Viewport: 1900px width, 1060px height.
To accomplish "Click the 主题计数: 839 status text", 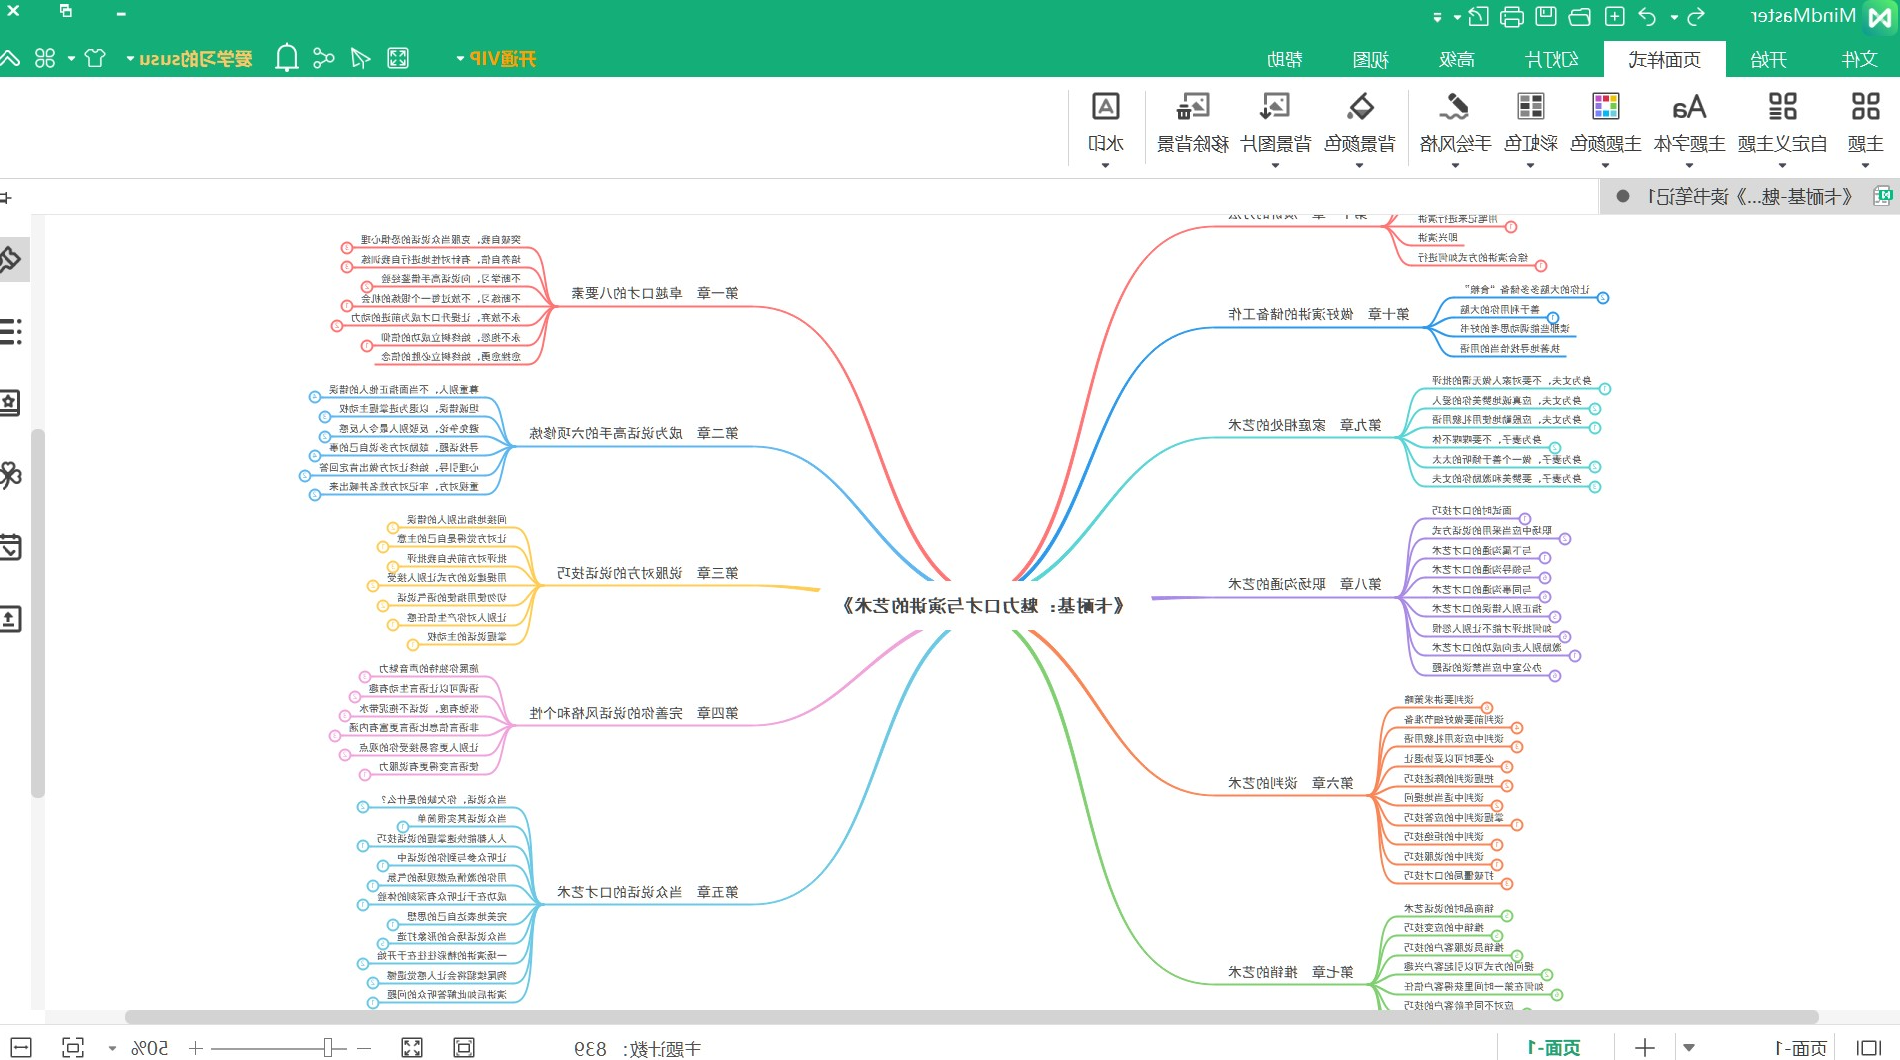I will tap(637, 1048).
